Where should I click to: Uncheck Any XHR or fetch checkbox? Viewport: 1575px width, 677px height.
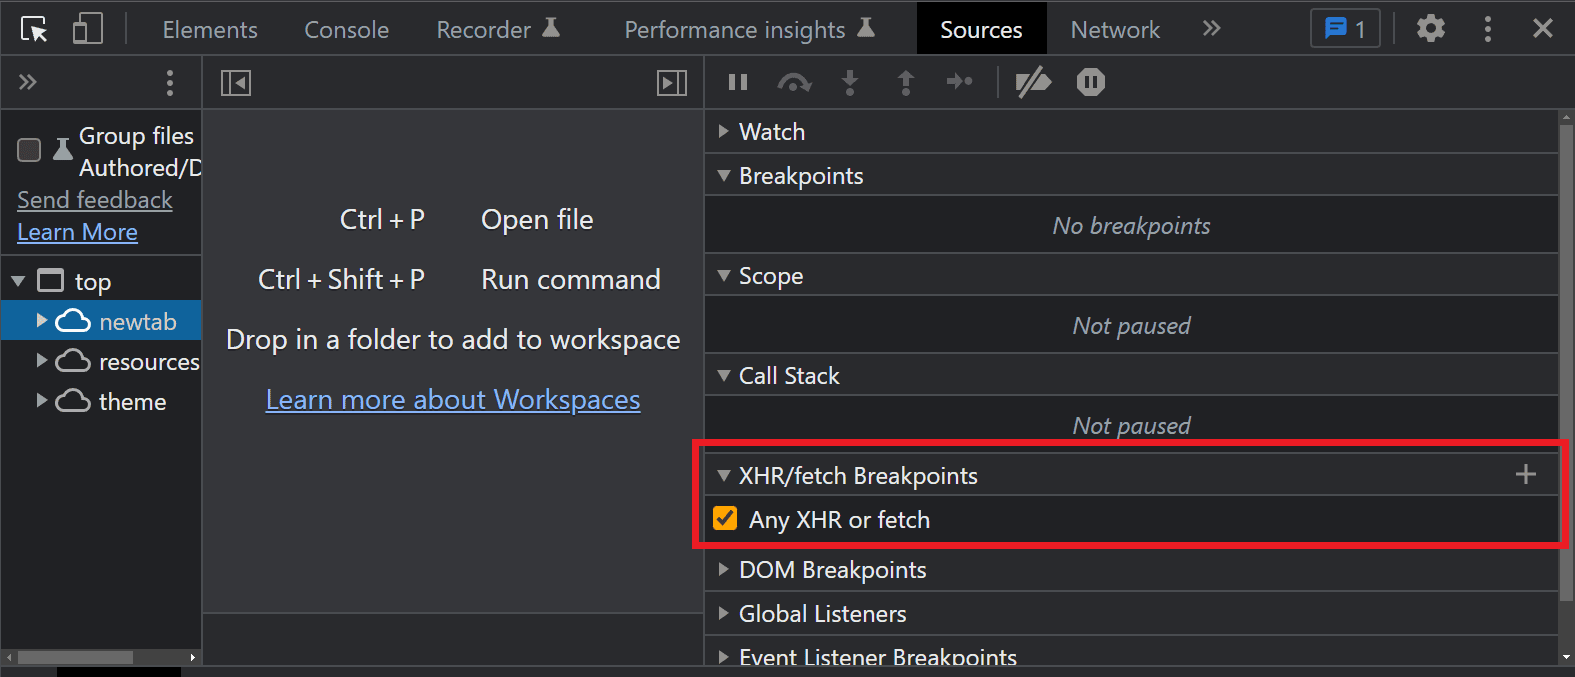click(725, 518)
